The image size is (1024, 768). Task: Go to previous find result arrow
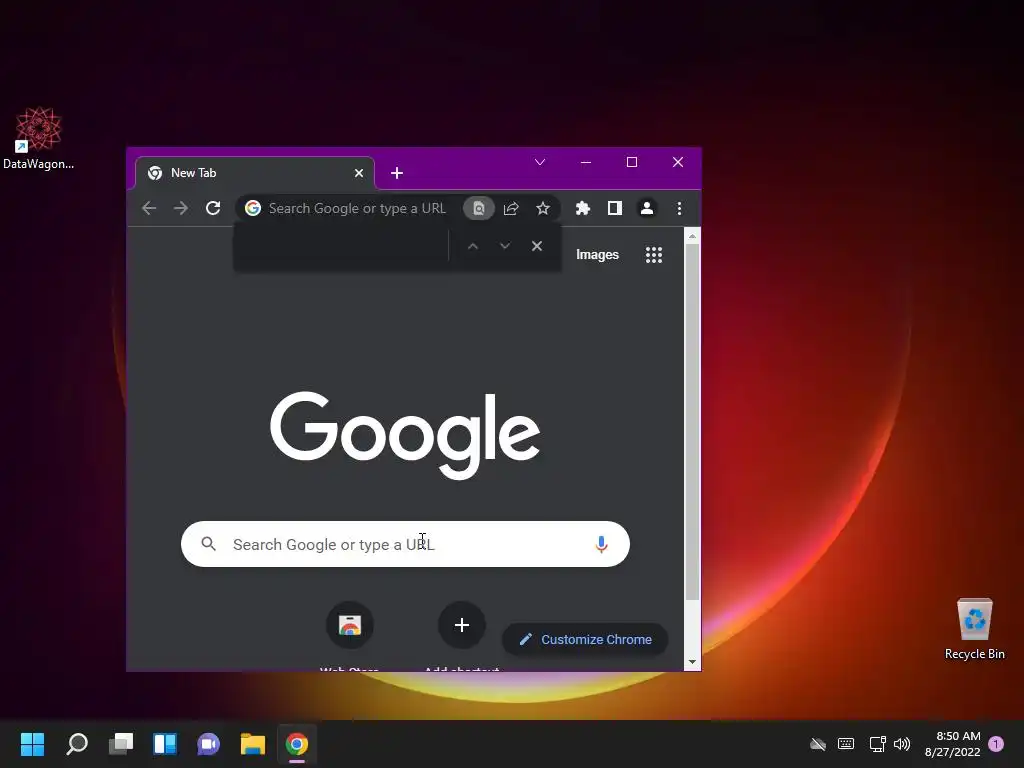point(473,246)
